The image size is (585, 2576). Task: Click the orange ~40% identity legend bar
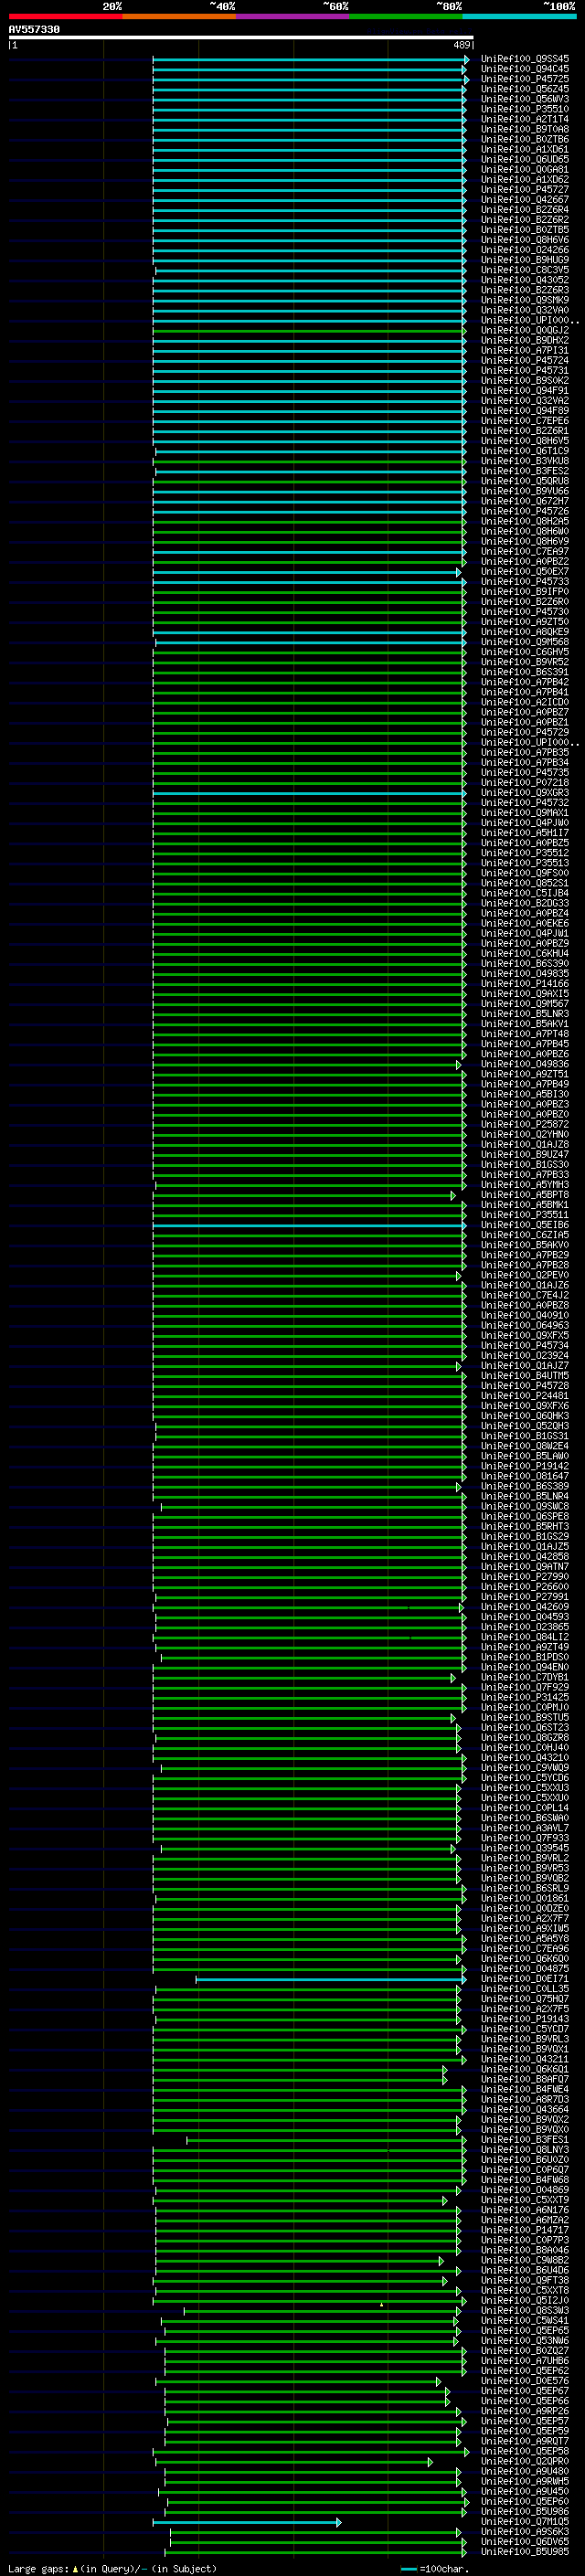tap(179, 16)
